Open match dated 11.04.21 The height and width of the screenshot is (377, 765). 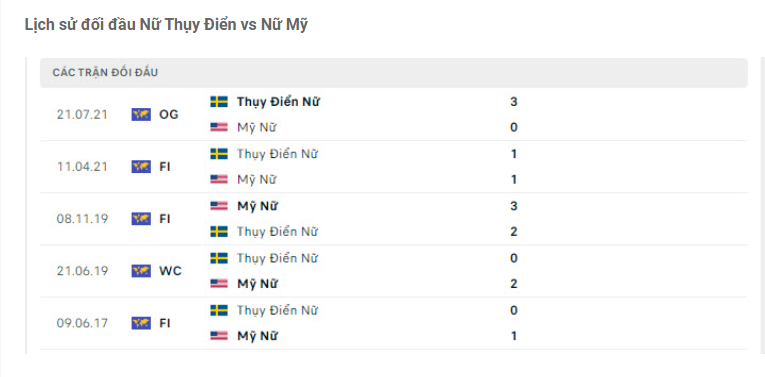(x=82, y=167)
